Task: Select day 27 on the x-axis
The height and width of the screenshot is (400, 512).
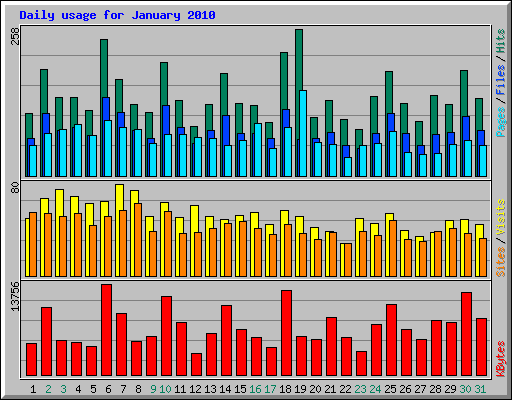Action: (x=420, y=389)
